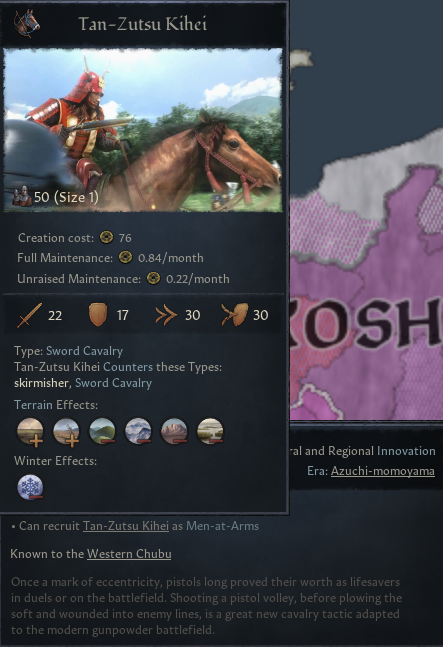Click the mounted samurai unit illustration
The height and width of the screenshot is (647, 443).
[x=143, y=130]
